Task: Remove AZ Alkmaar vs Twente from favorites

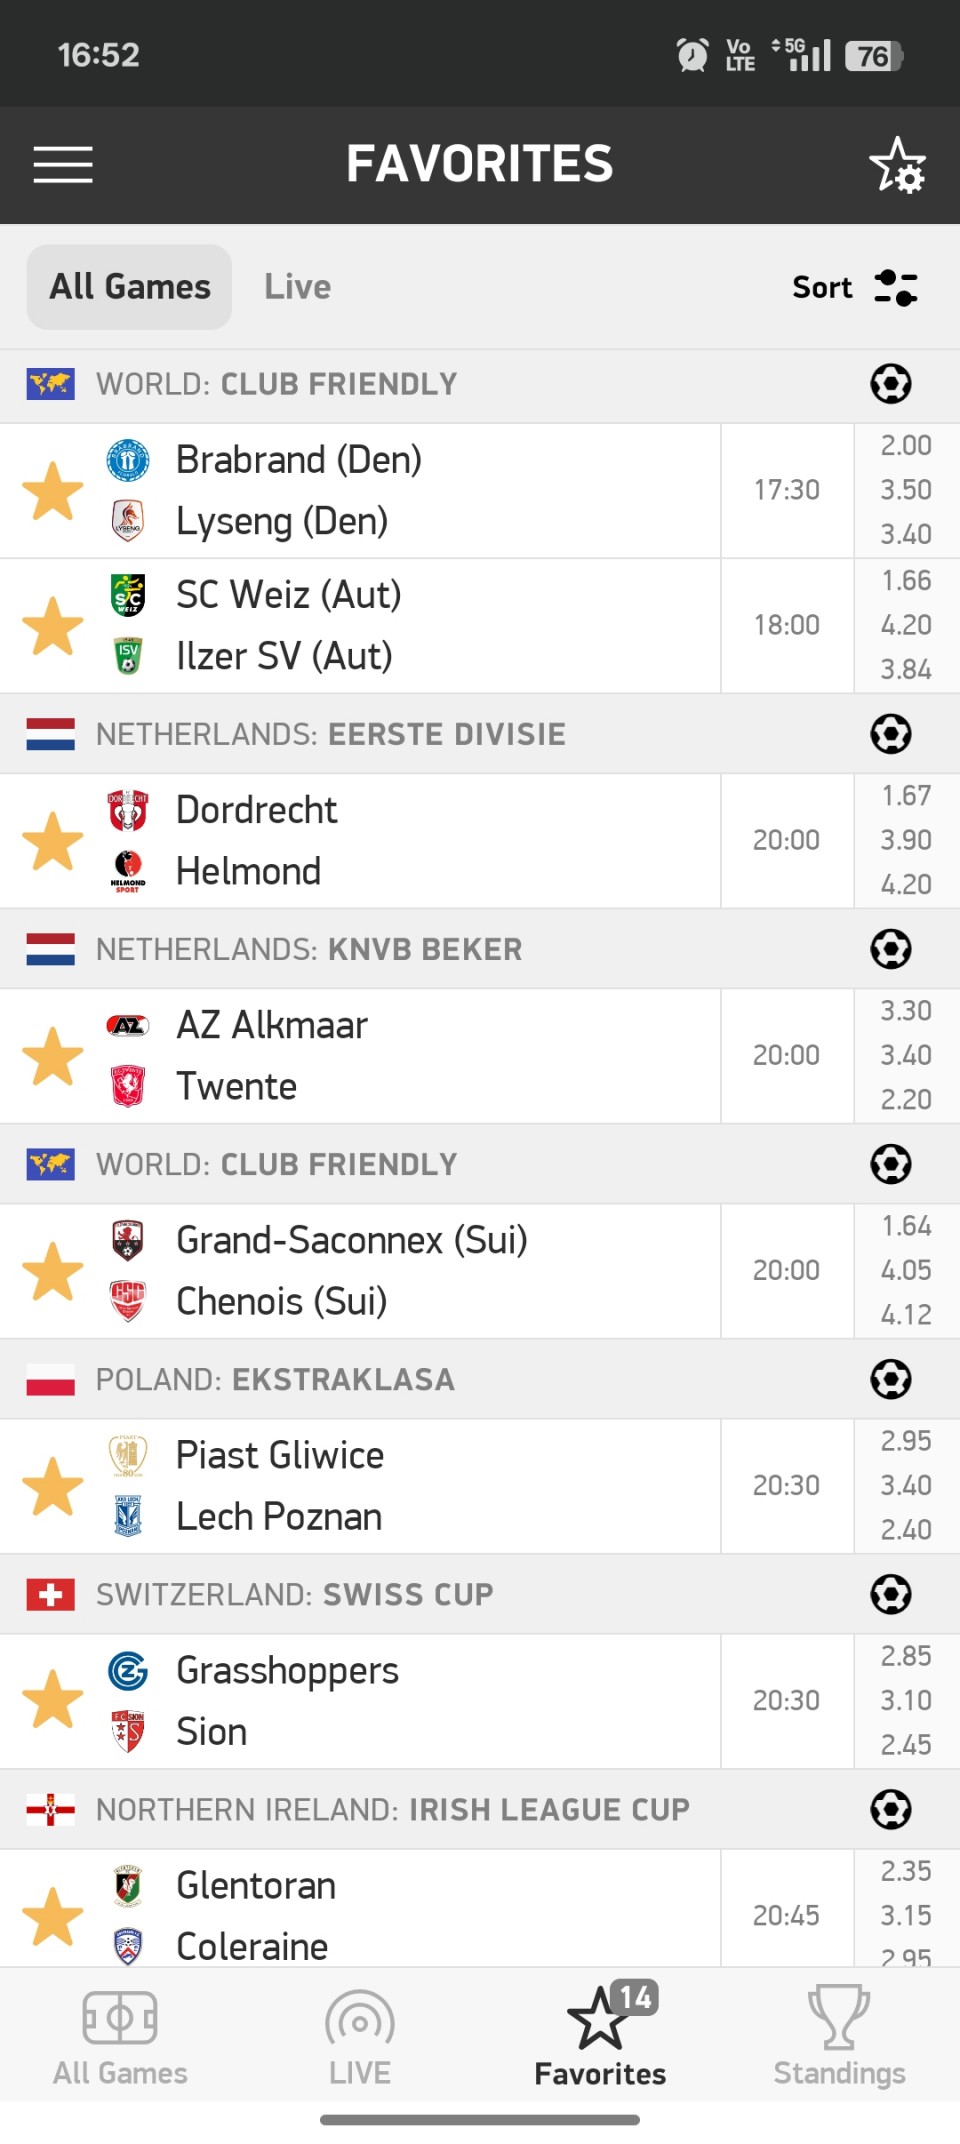Action: click(x=53, y=1057)
